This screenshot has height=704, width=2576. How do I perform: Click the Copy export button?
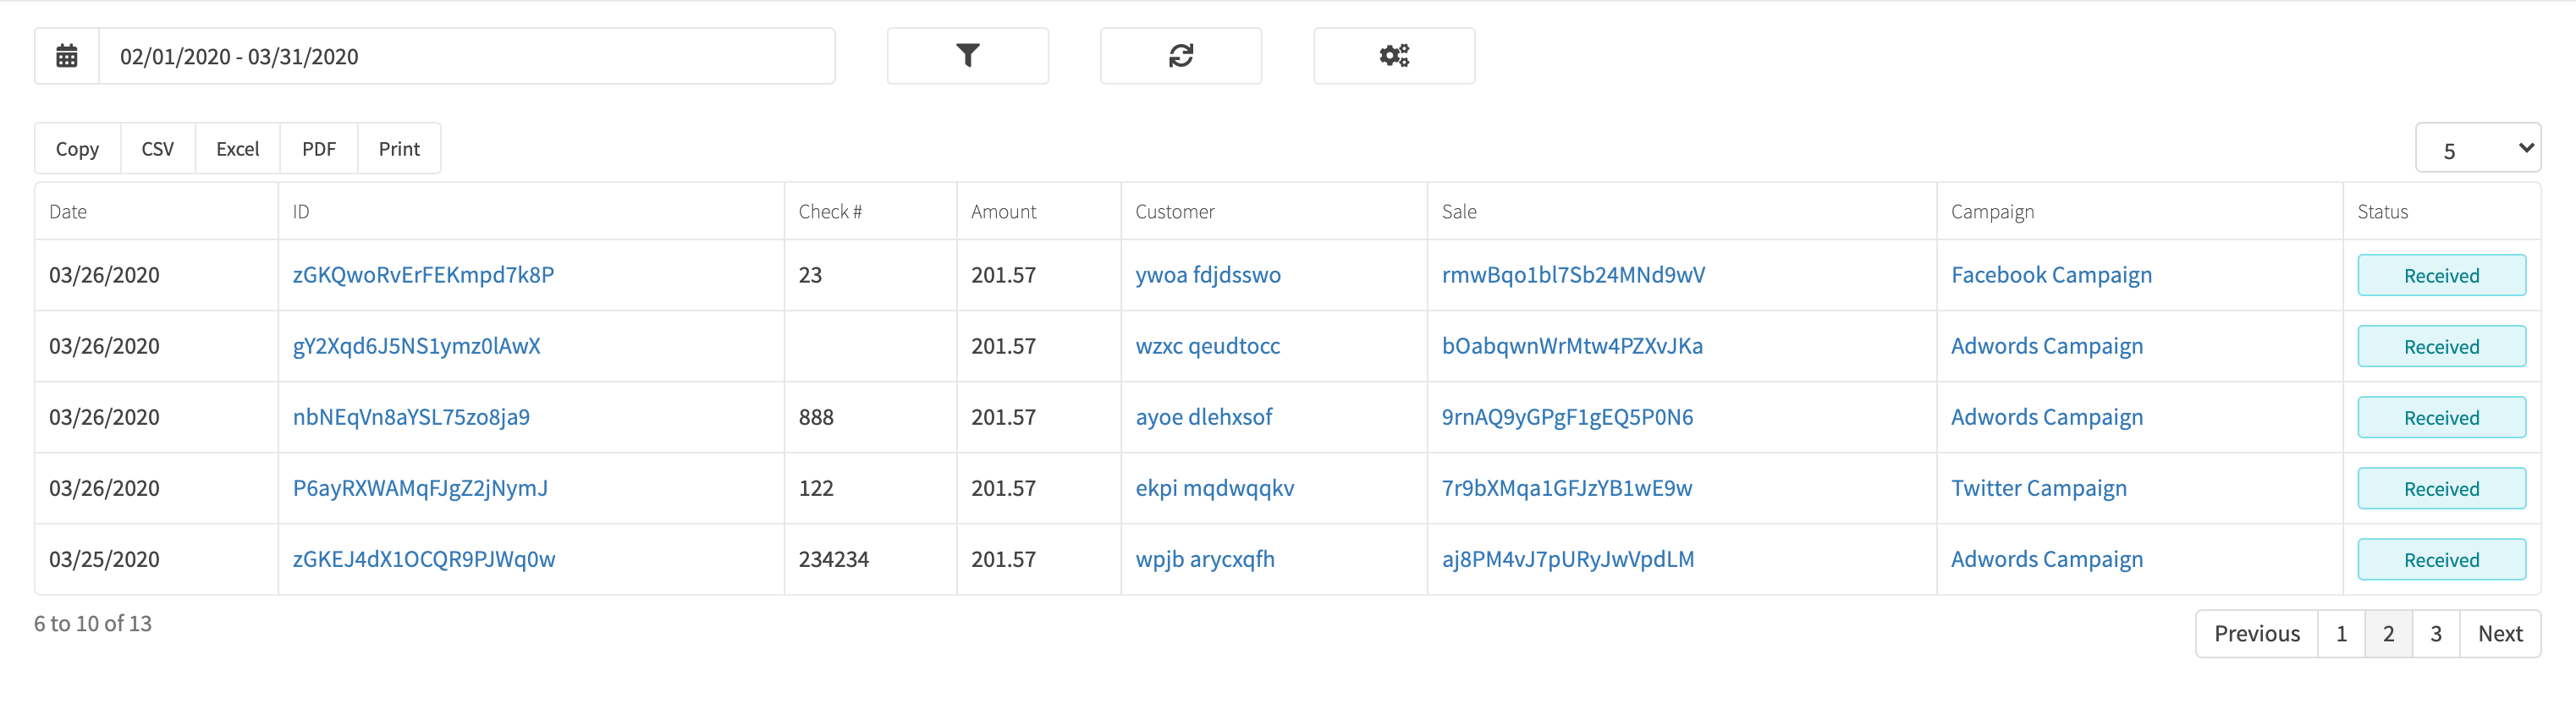click(77, 149)
